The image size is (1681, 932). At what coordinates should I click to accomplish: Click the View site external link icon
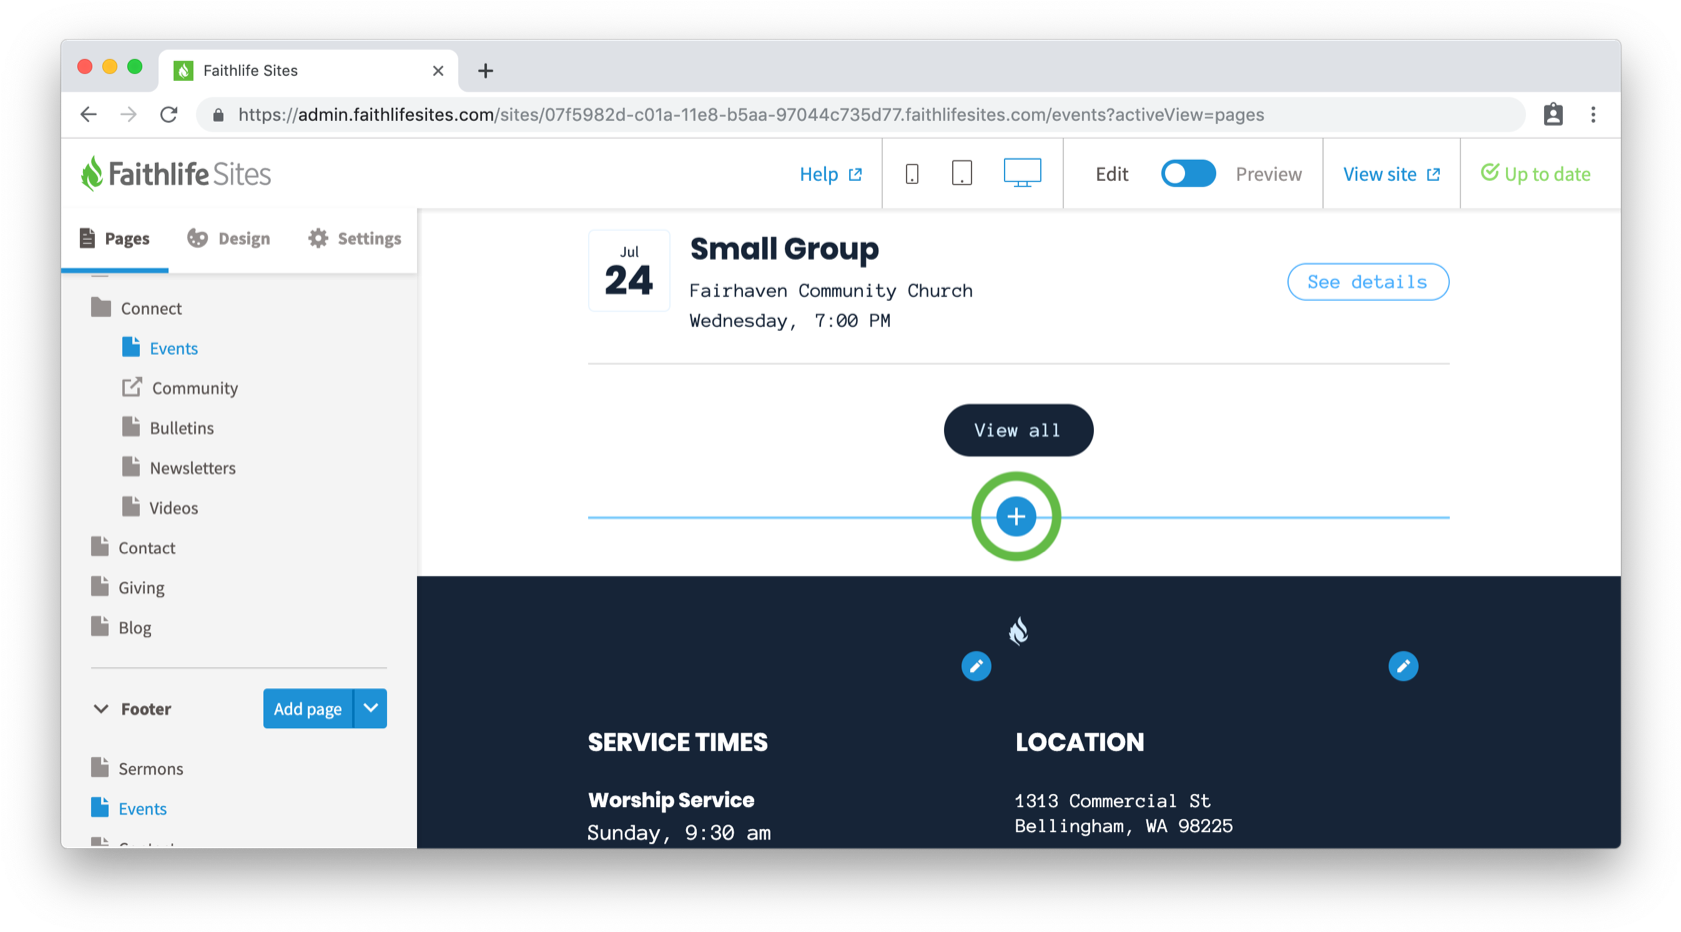point(1433,175)
